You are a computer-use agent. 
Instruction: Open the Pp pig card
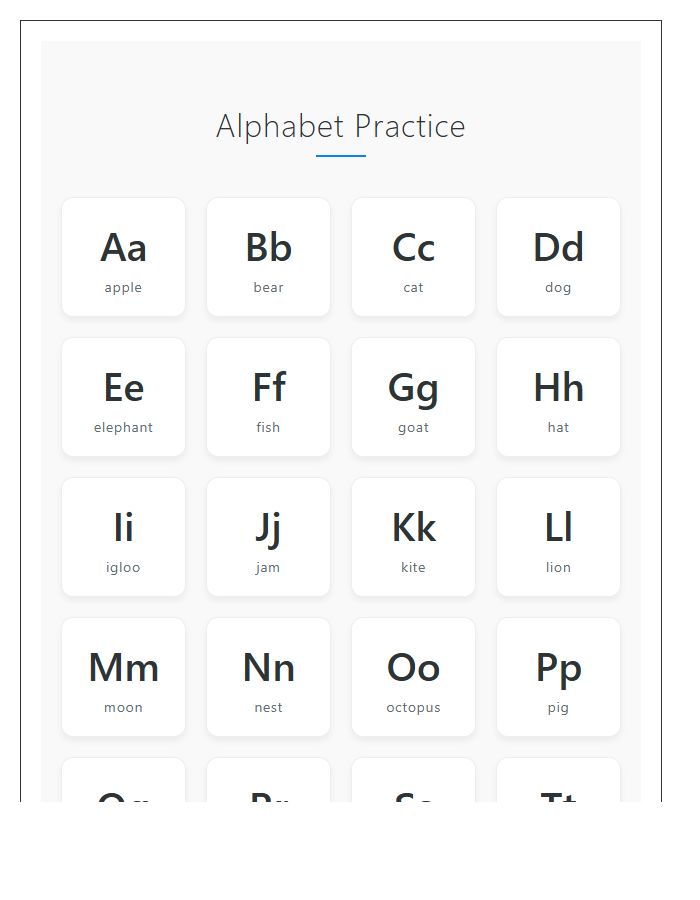(x=558, y=677)
